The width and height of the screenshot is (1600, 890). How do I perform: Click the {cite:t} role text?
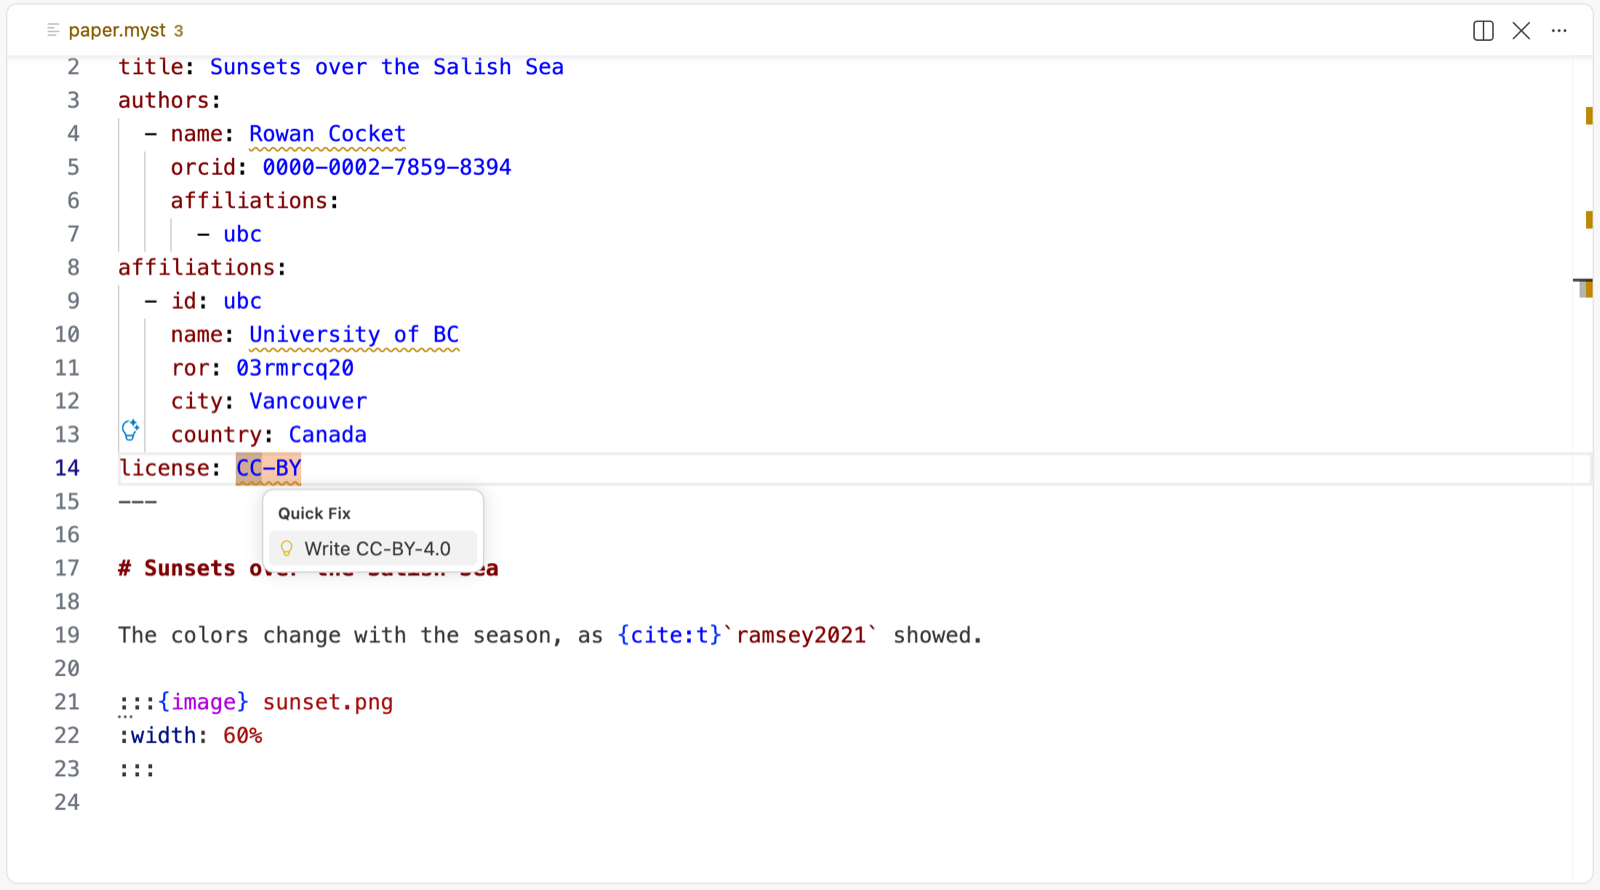tap(670, 635)
